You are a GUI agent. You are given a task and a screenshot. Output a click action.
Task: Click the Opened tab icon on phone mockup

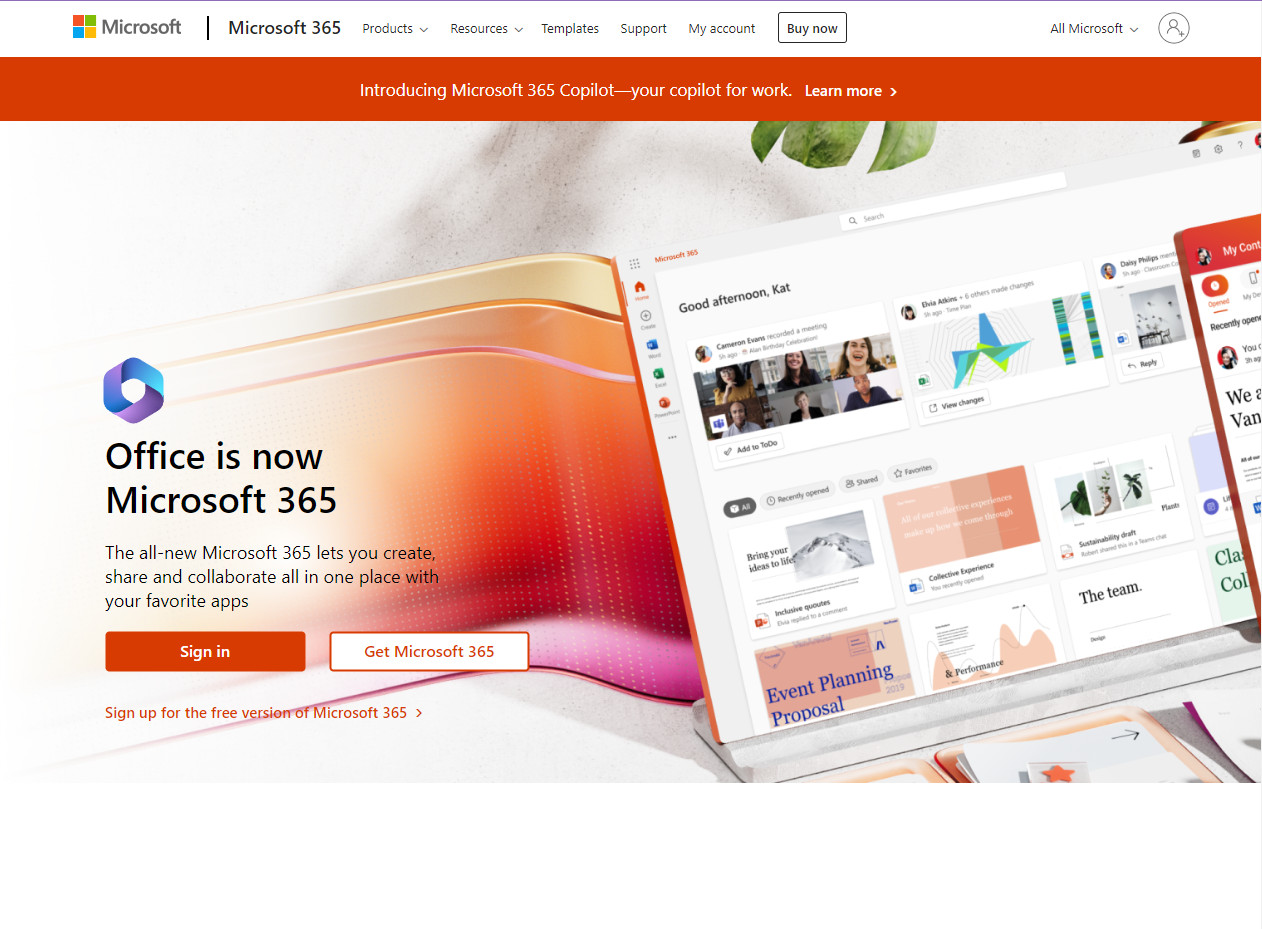(x=1215, y=288)
